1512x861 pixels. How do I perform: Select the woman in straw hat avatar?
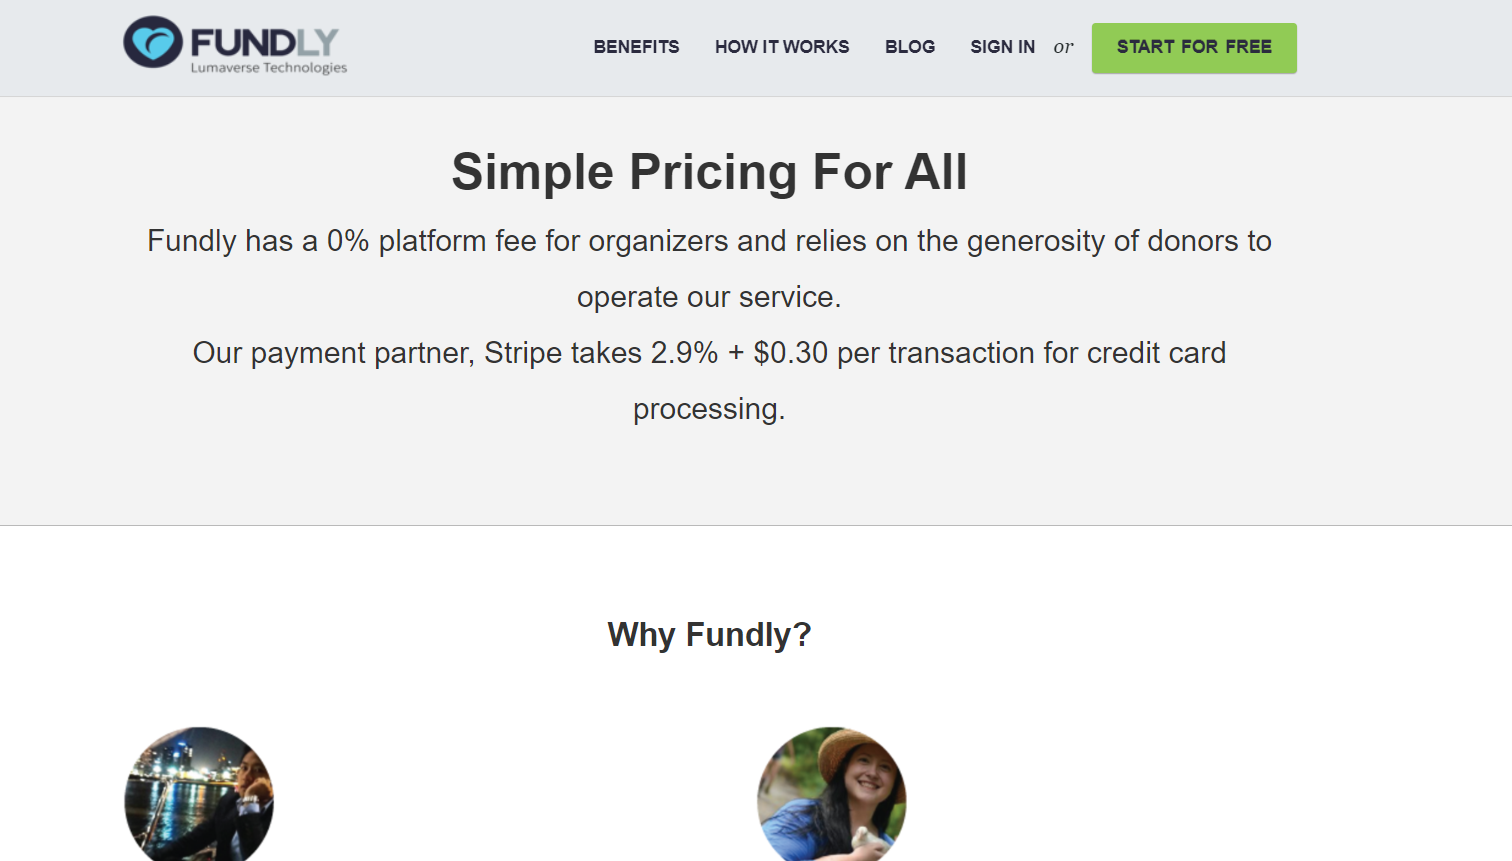[x=832, y=797]
